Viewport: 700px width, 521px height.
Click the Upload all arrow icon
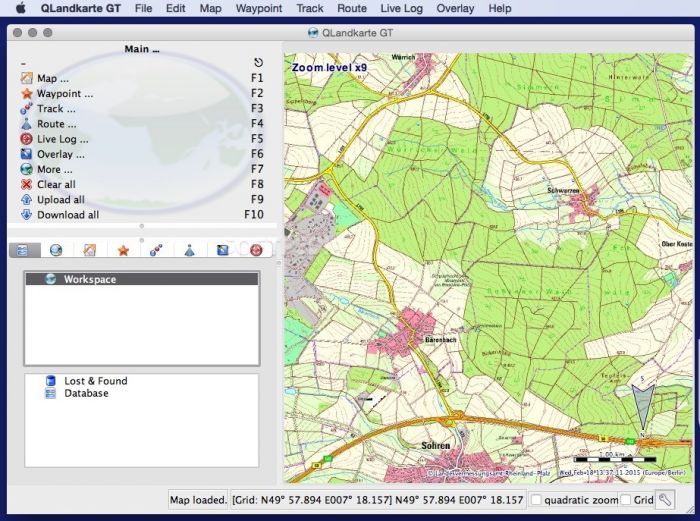pos(26,200)
